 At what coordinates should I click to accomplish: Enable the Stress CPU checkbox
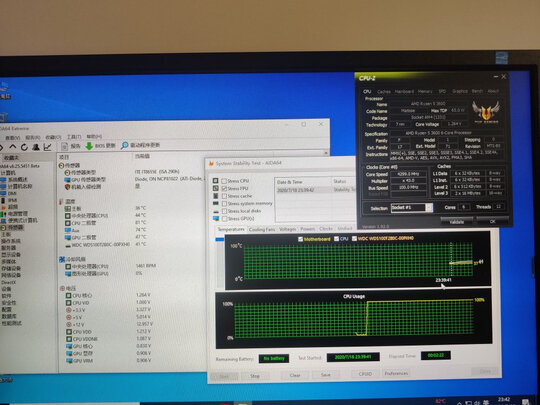224,181
